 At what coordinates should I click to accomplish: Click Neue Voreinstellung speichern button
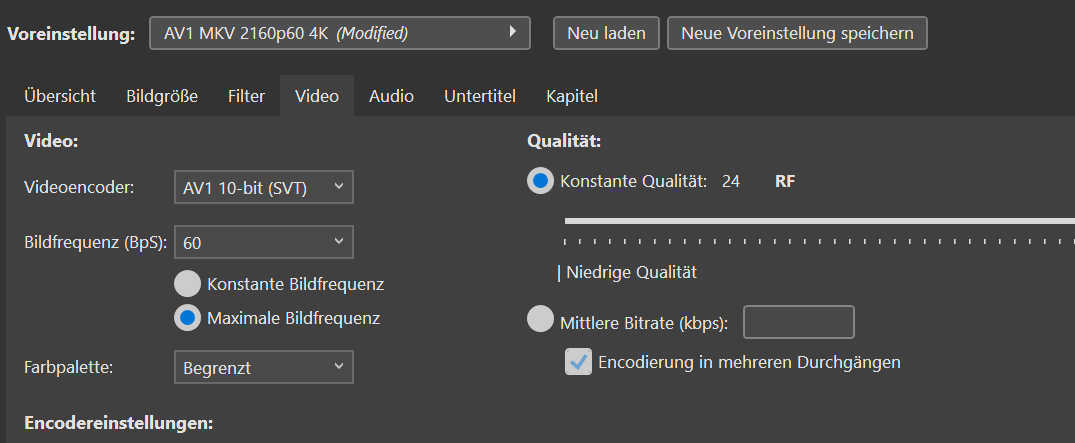(797, 33)
